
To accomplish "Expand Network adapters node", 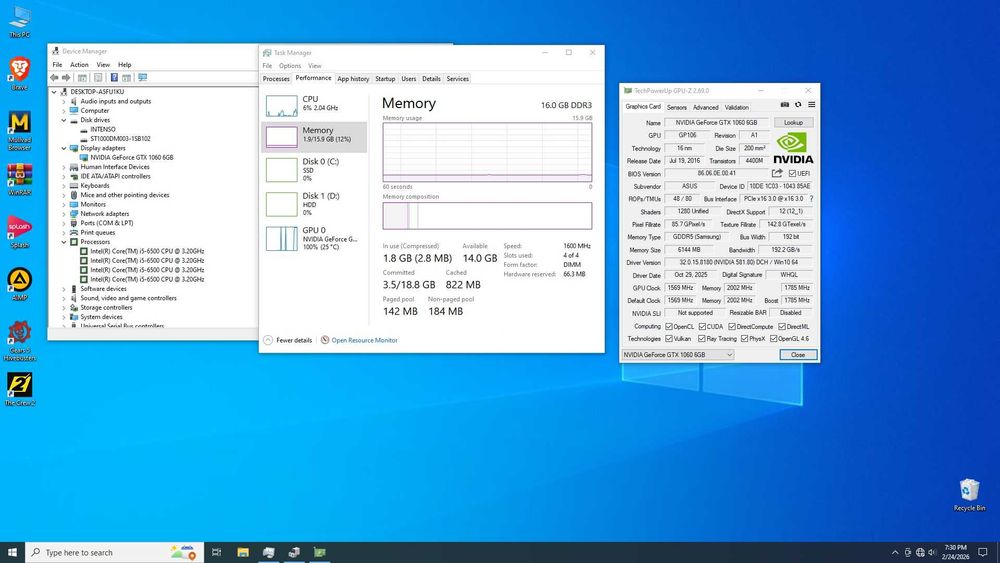I will 64,214.
